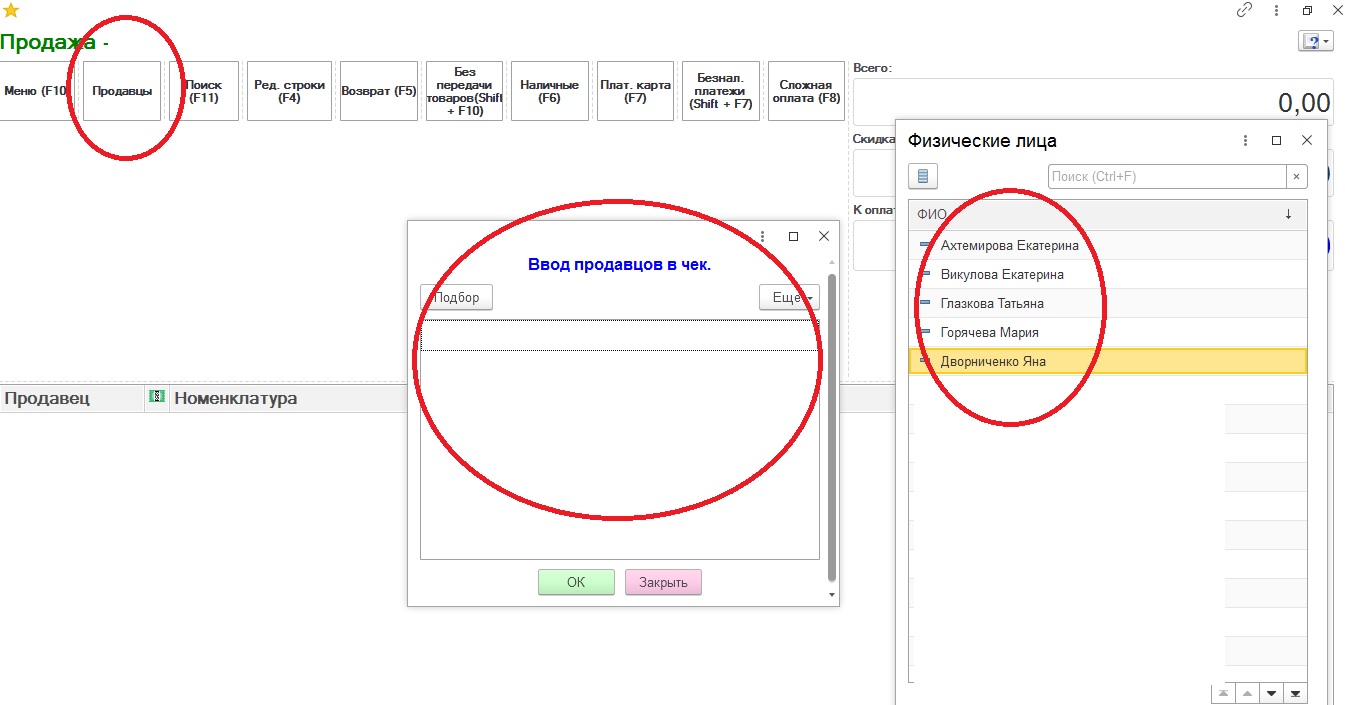Click the pink Закрыть button
Image resolution: width=1345 pixels, height=705 pixels.
pyautogui.click(x=663, y=582)
